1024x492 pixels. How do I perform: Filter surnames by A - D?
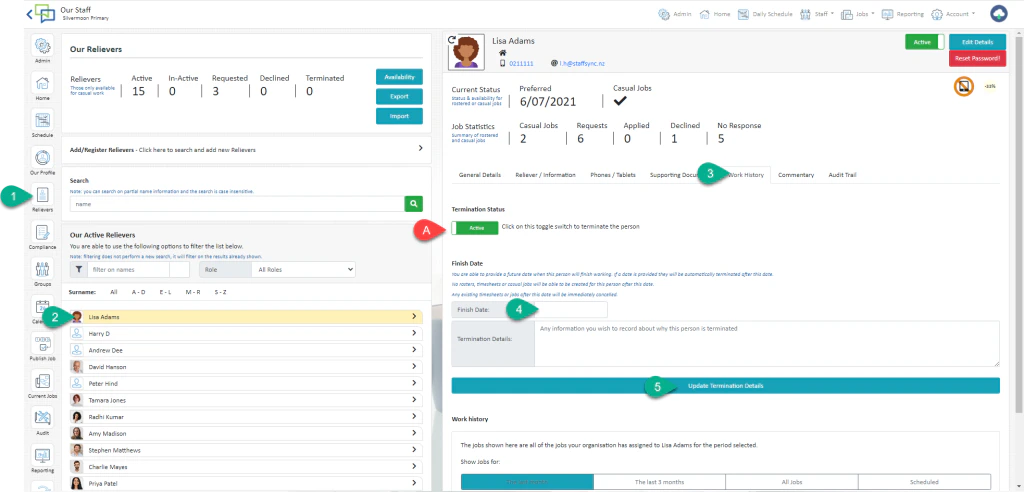pos(138,292)
